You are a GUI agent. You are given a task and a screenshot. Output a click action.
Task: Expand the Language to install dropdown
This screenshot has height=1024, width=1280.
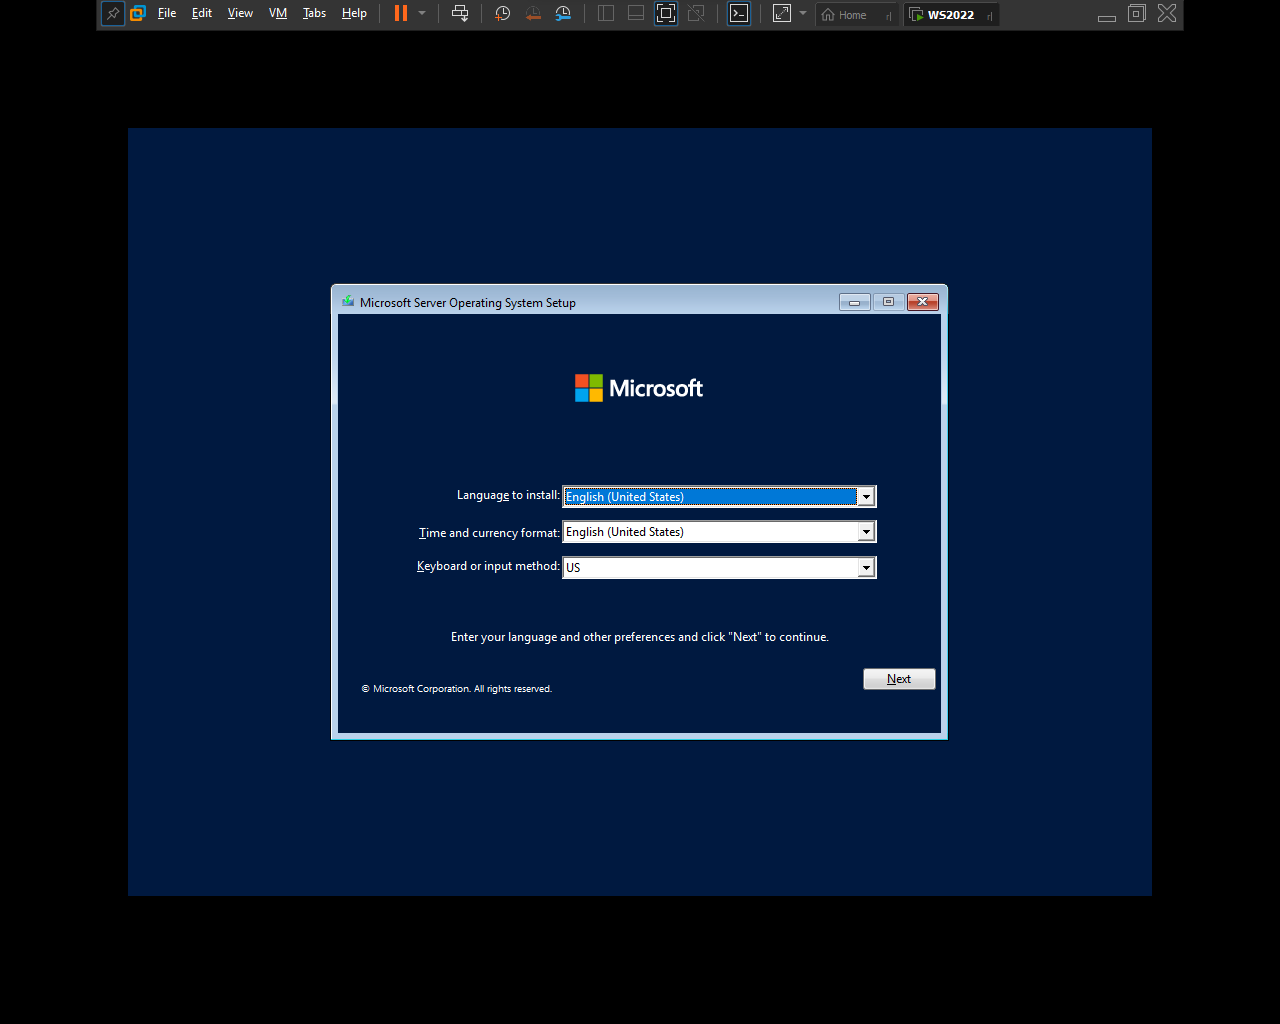[866, 497]
